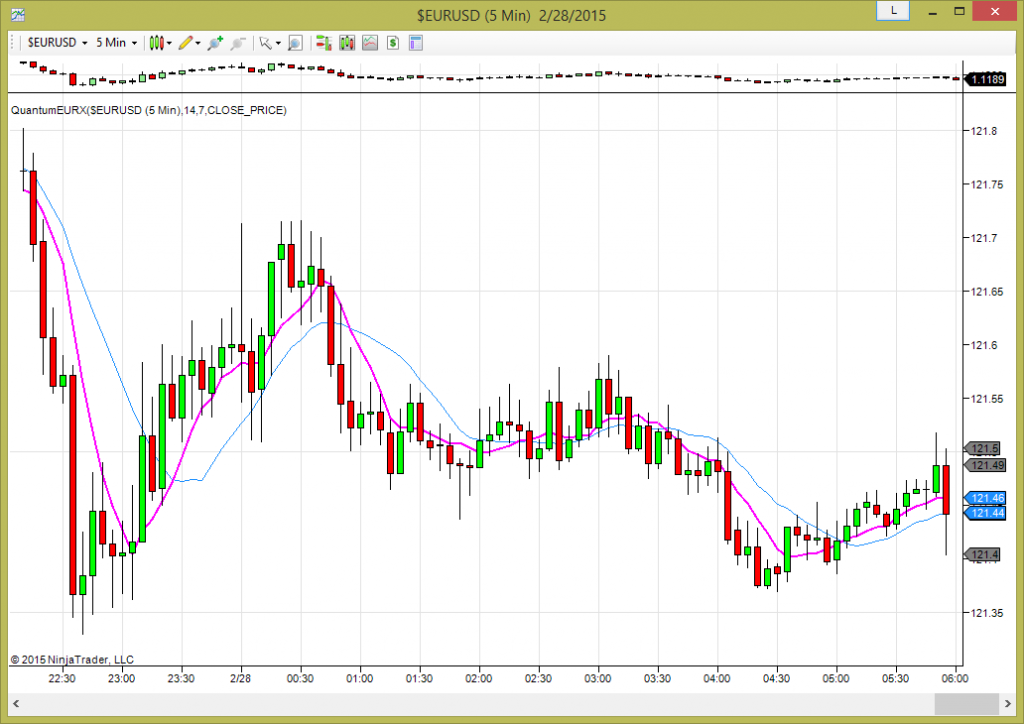1024x724 pixels.
Task: Select the pointer cursor tool
Action: pyautogui.click(x=265, y=44)
